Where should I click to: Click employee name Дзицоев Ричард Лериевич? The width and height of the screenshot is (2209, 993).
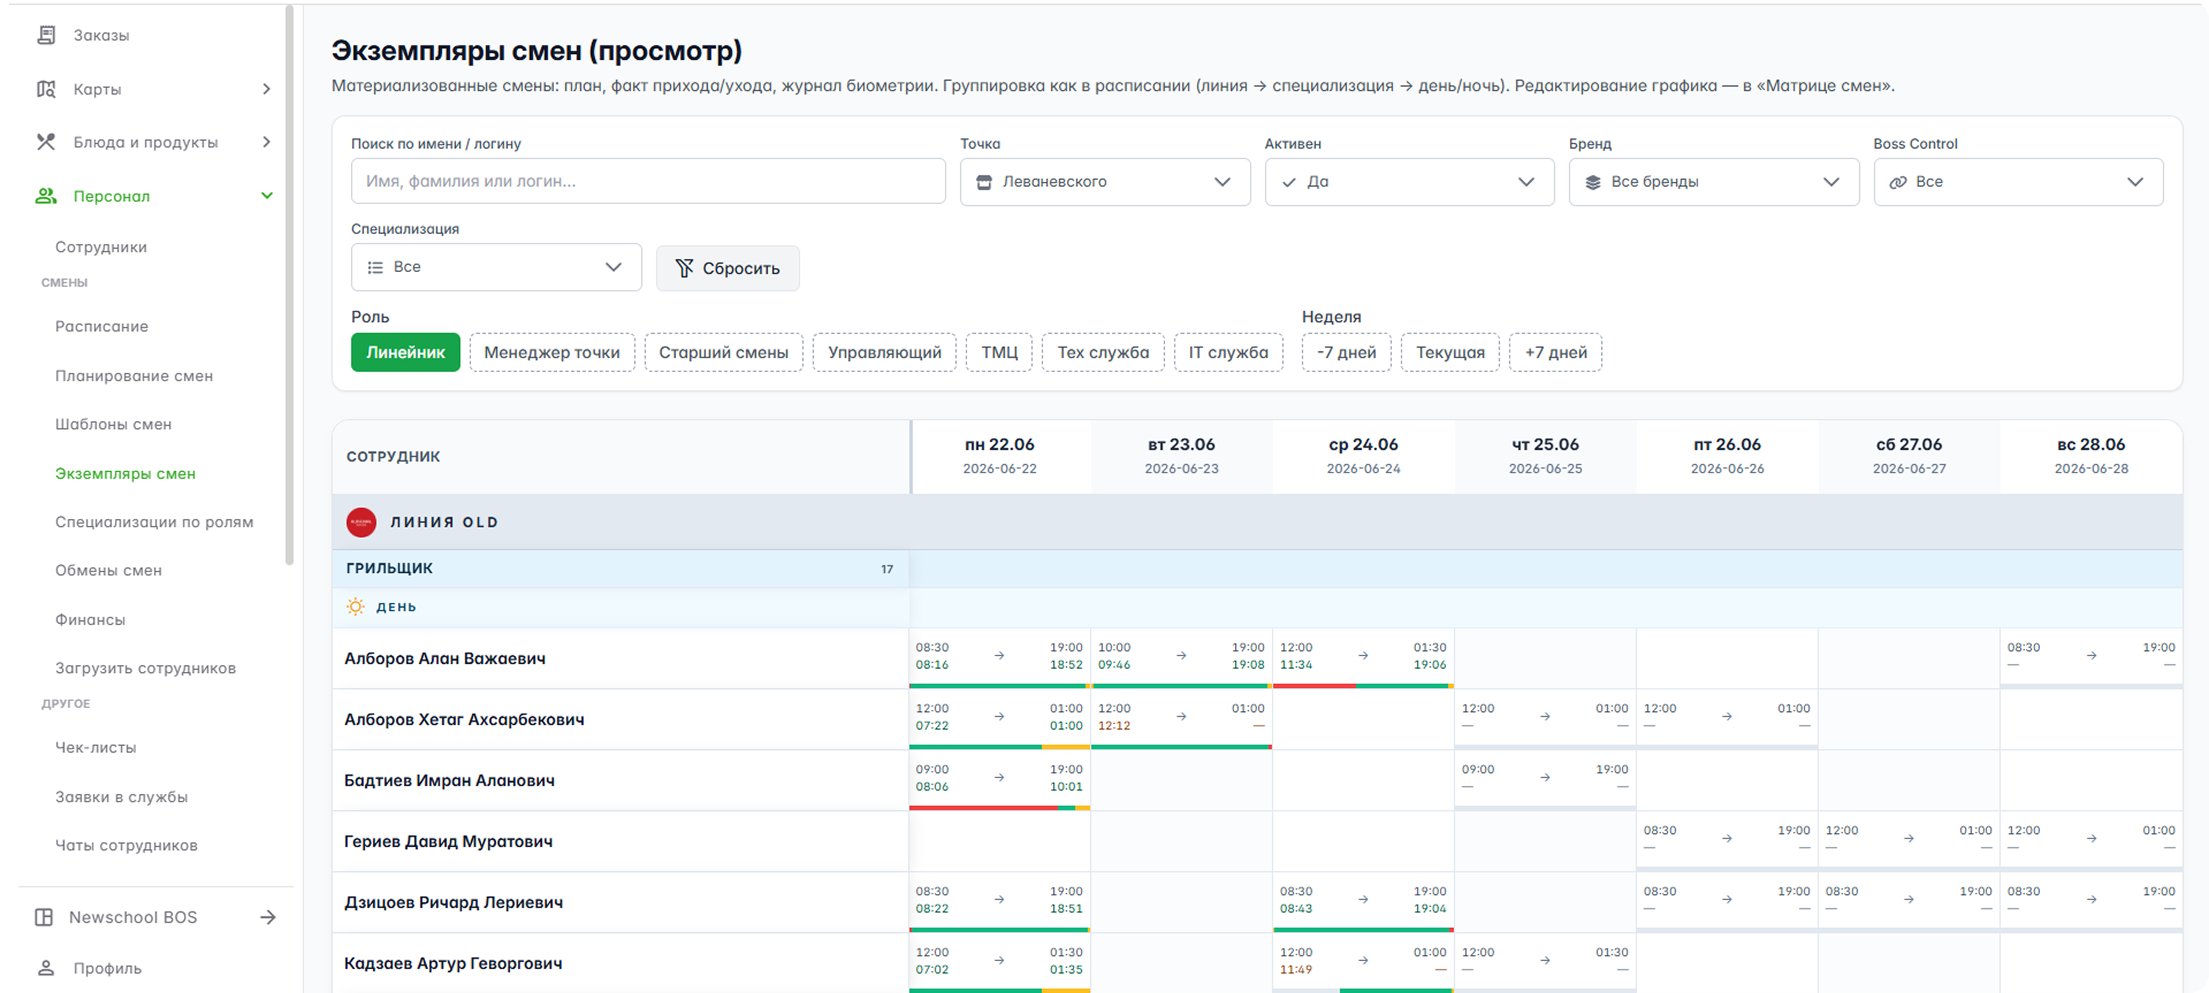pos(453,902)
